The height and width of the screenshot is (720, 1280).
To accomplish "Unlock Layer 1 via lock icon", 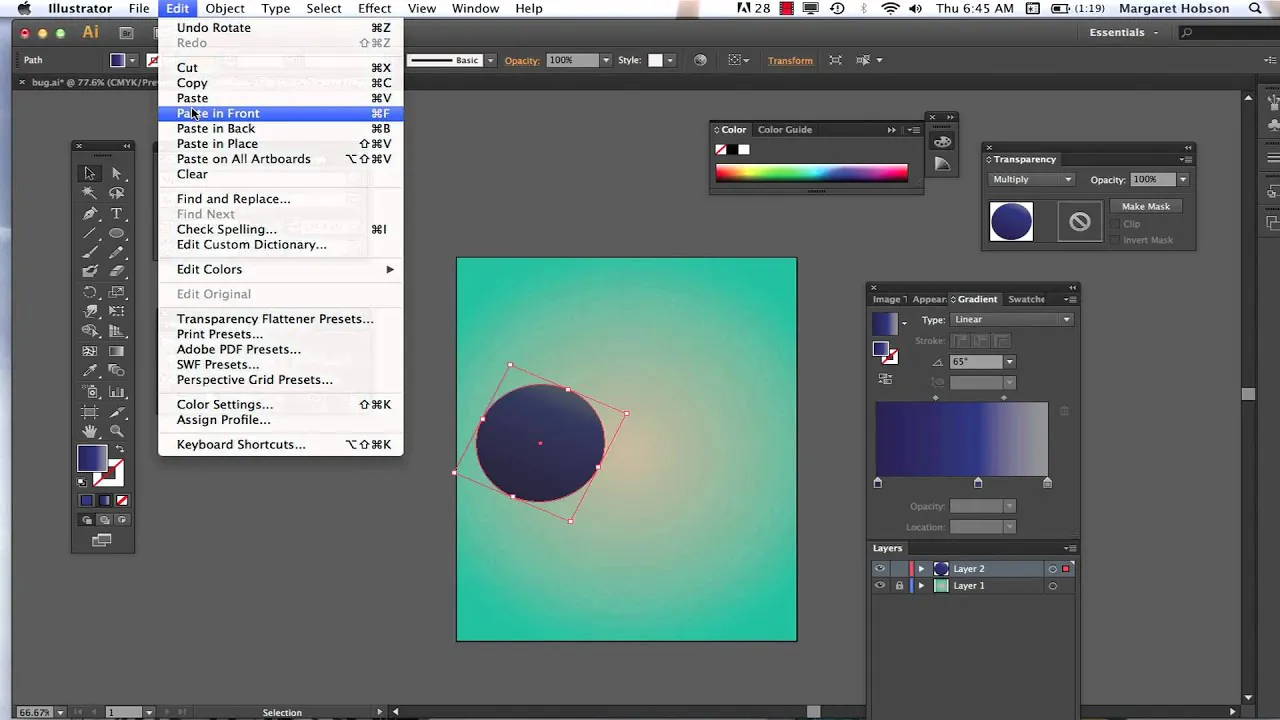I will [x=898, y=586].
